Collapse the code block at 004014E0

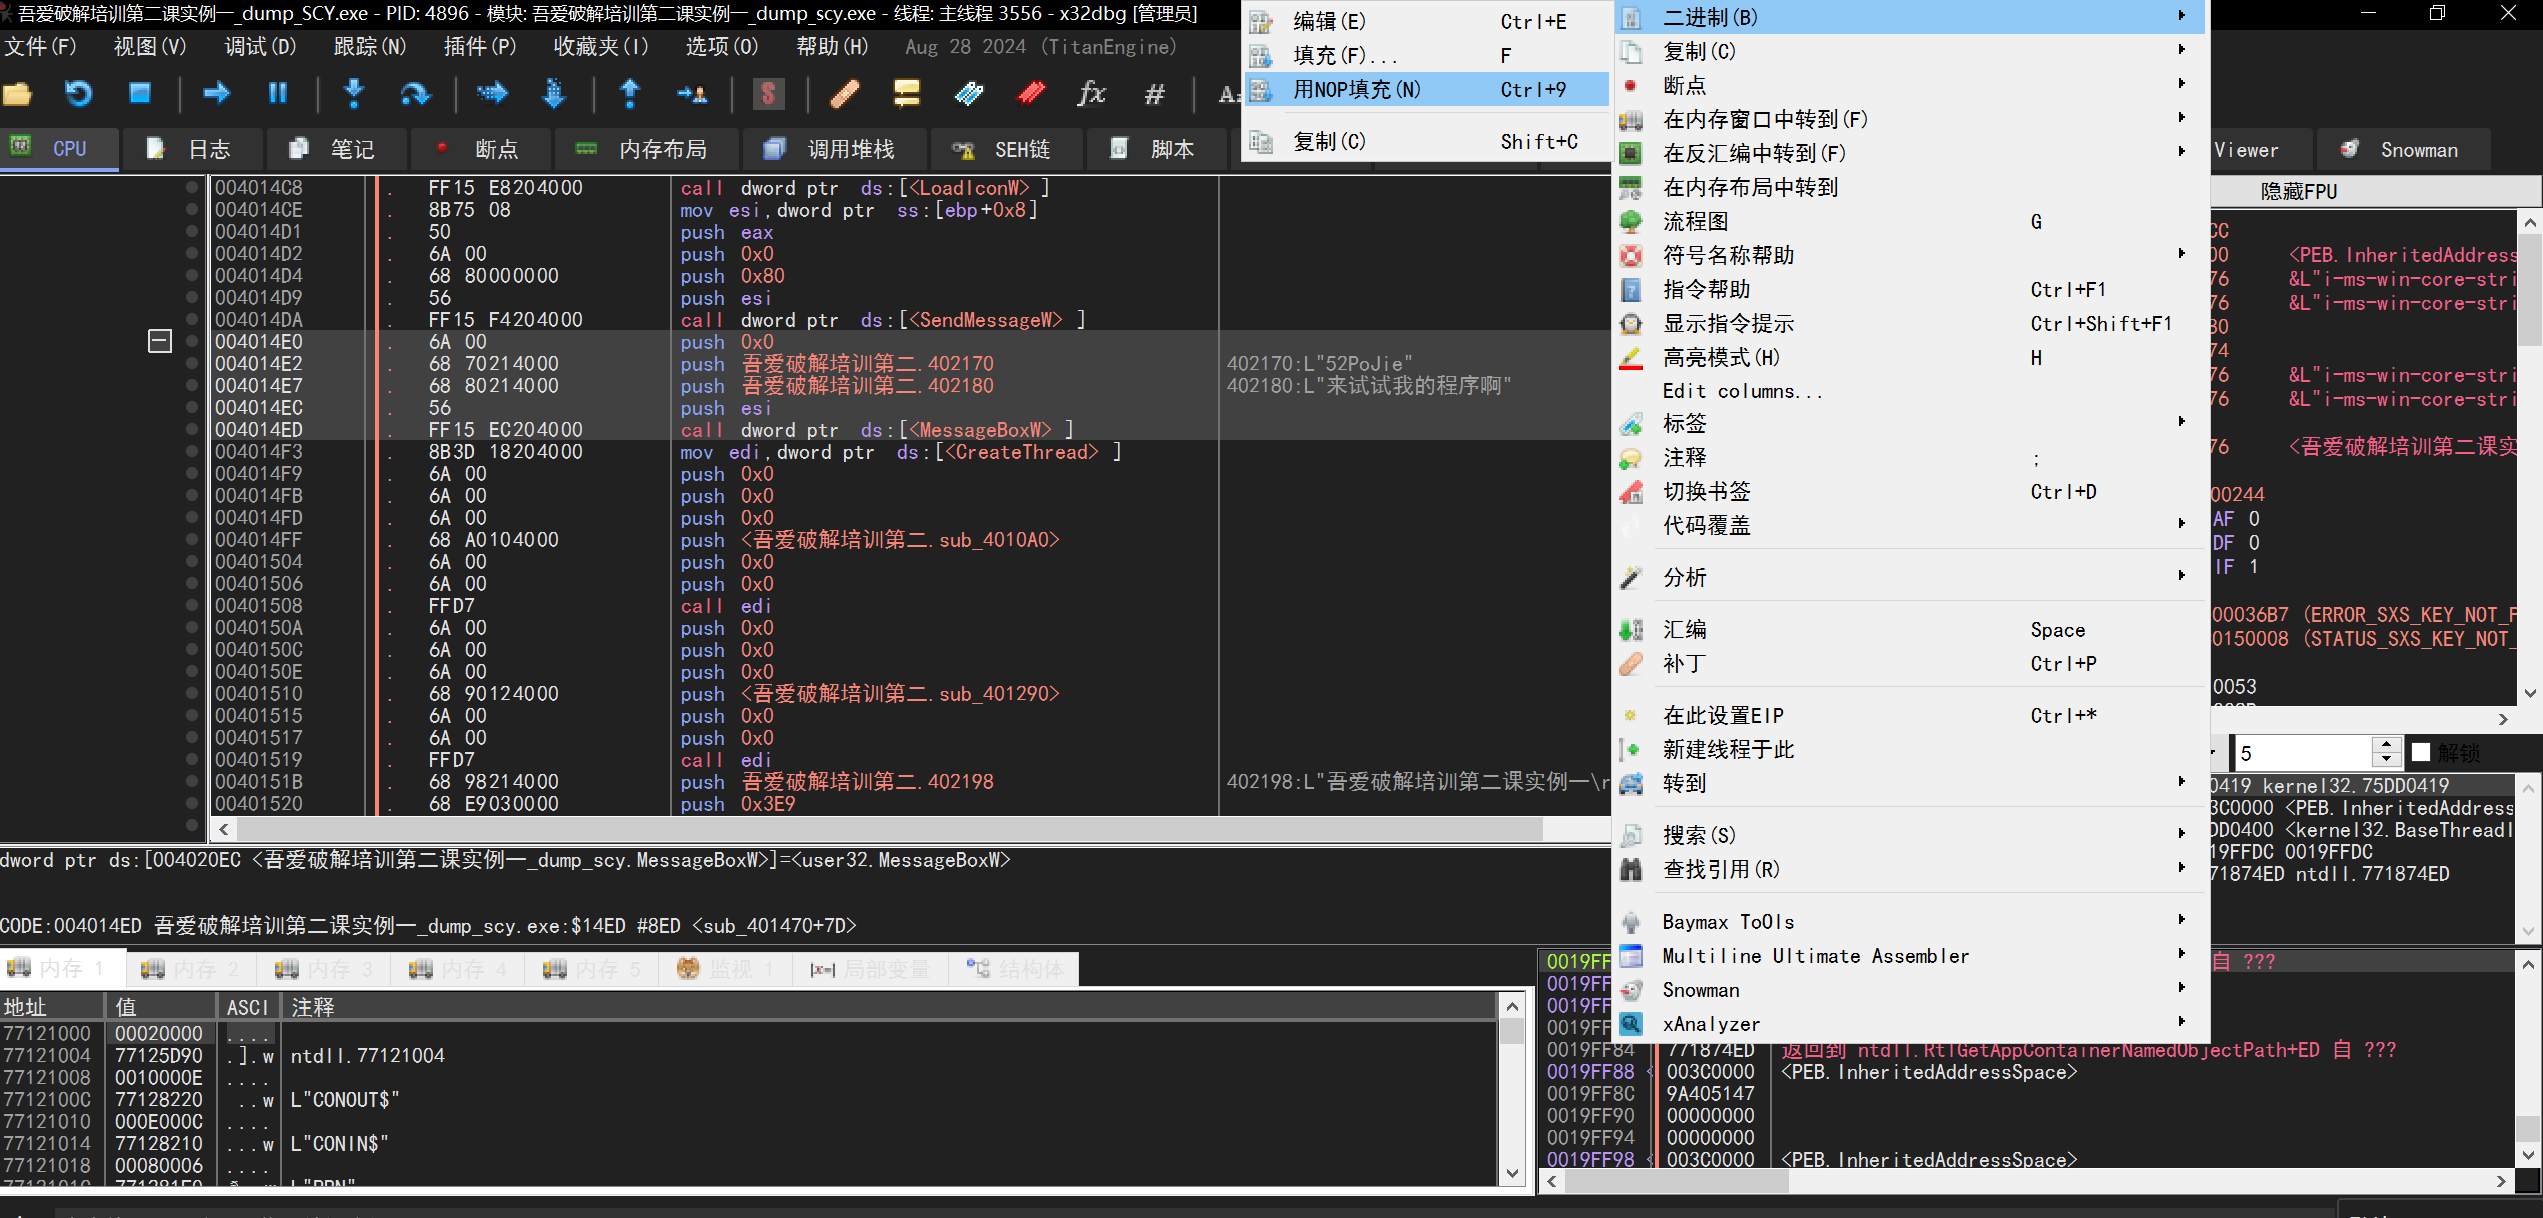coord(160,341)
